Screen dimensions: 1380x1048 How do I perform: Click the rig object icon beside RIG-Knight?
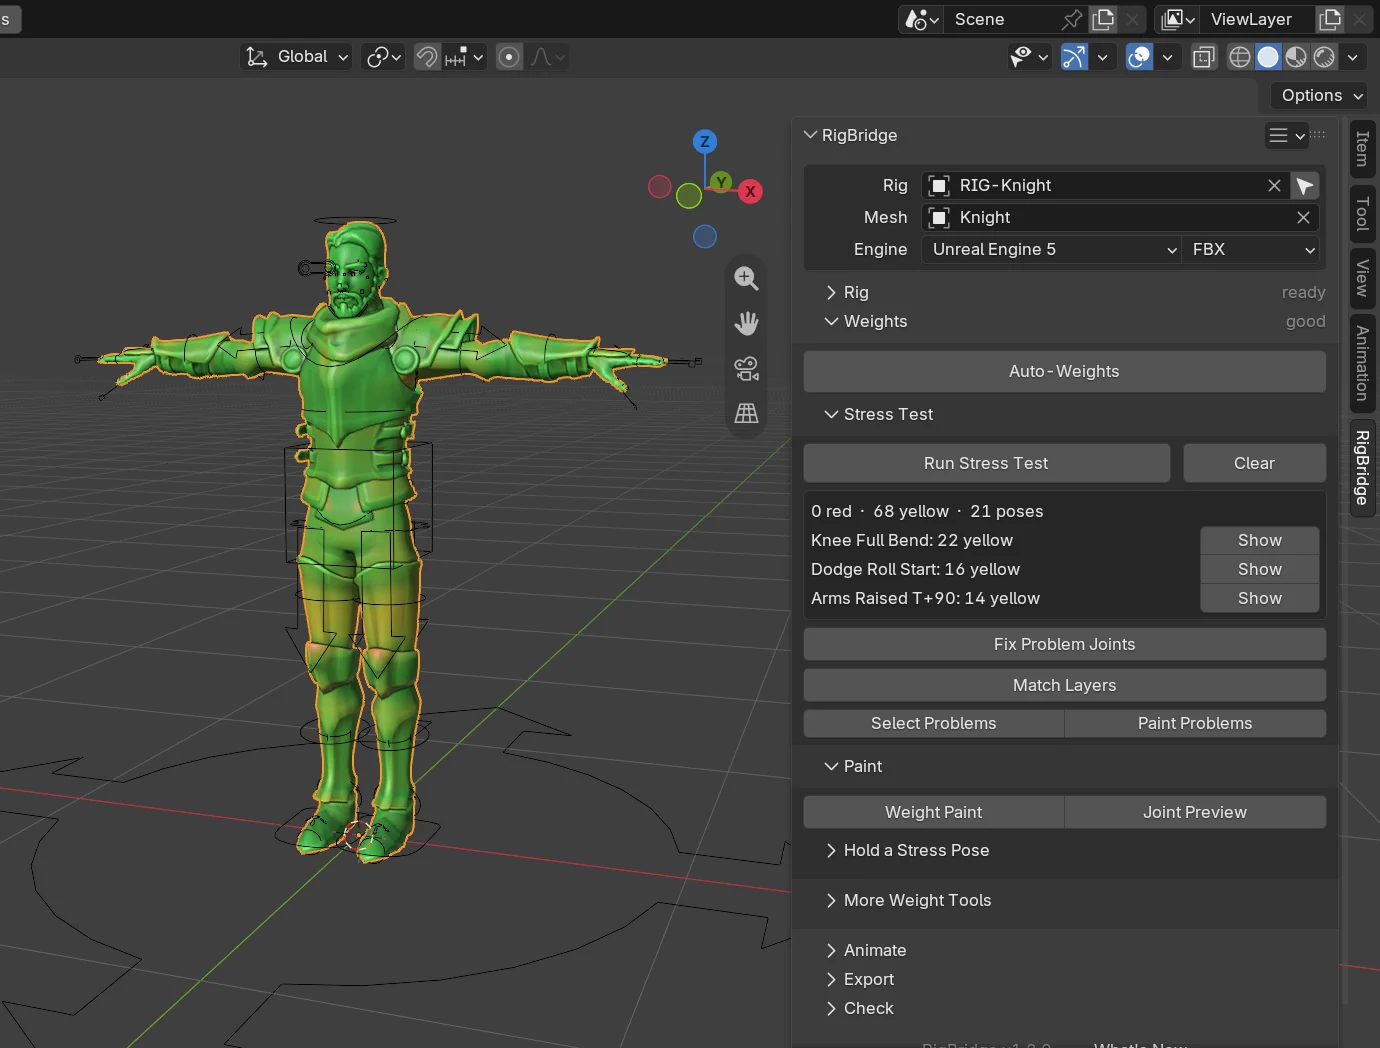coord(939,185)
